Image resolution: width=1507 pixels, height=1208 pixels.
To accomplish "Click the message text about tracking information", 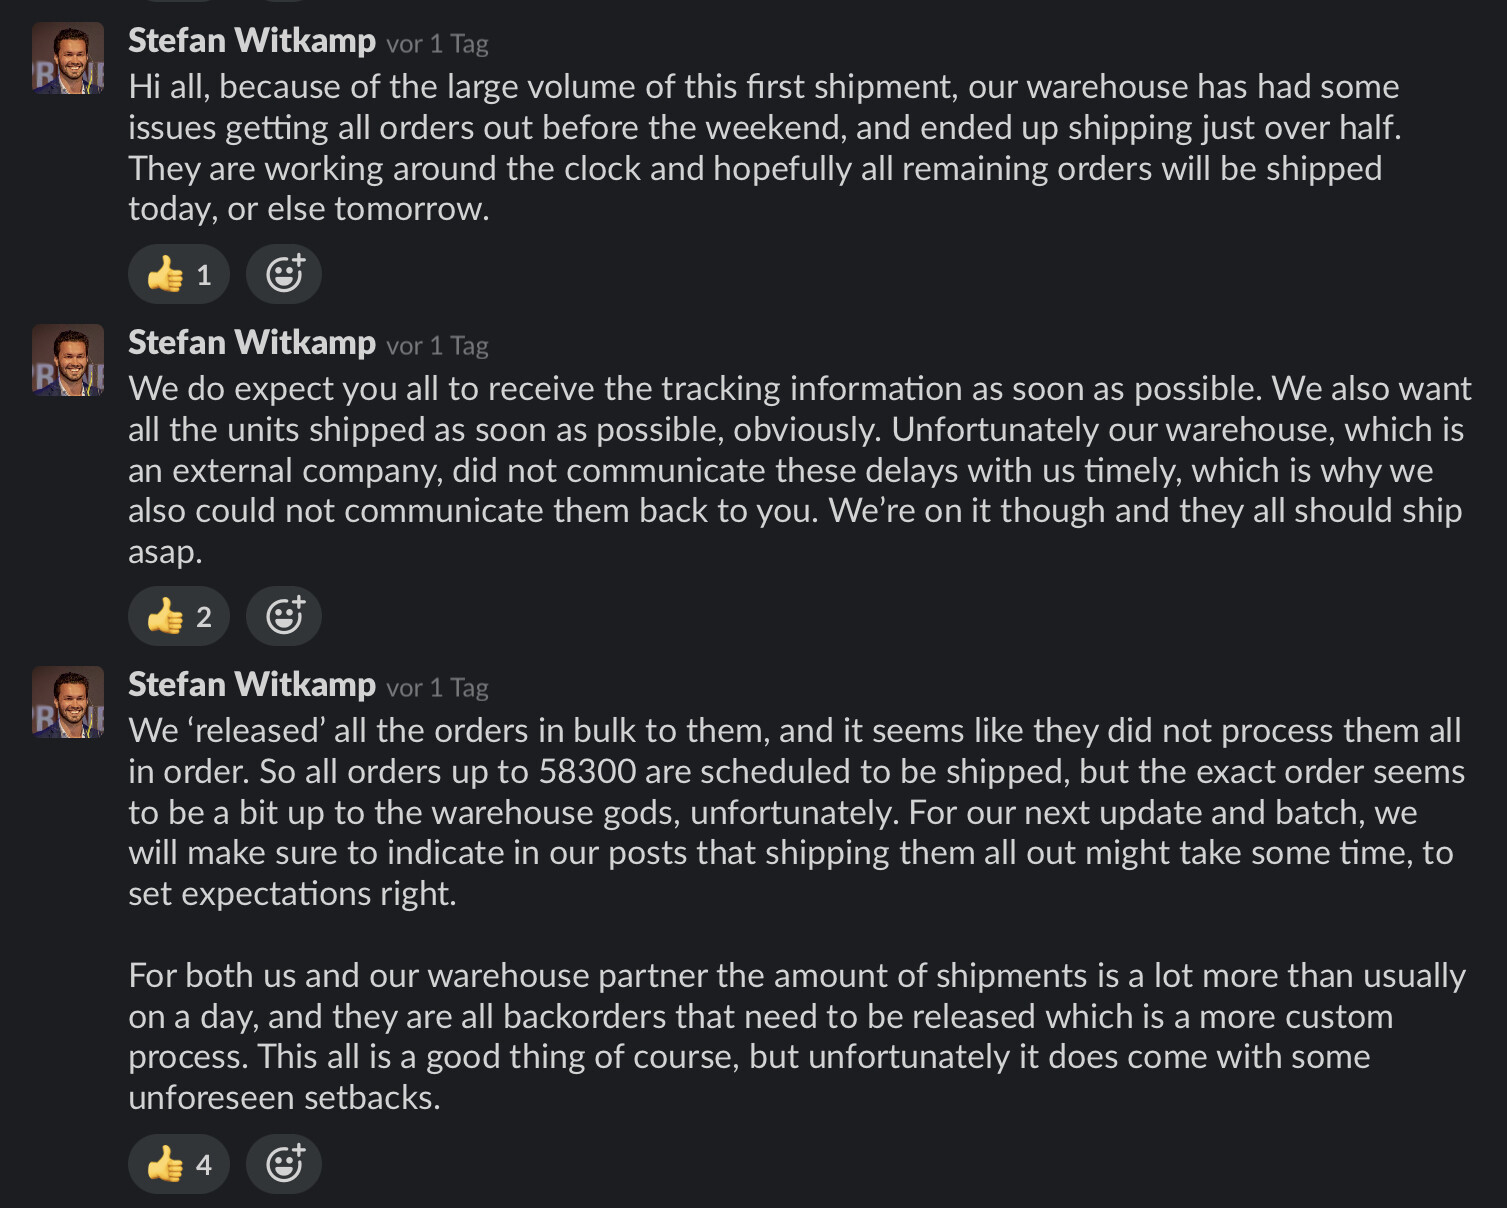I will click(x=800, y=470).
